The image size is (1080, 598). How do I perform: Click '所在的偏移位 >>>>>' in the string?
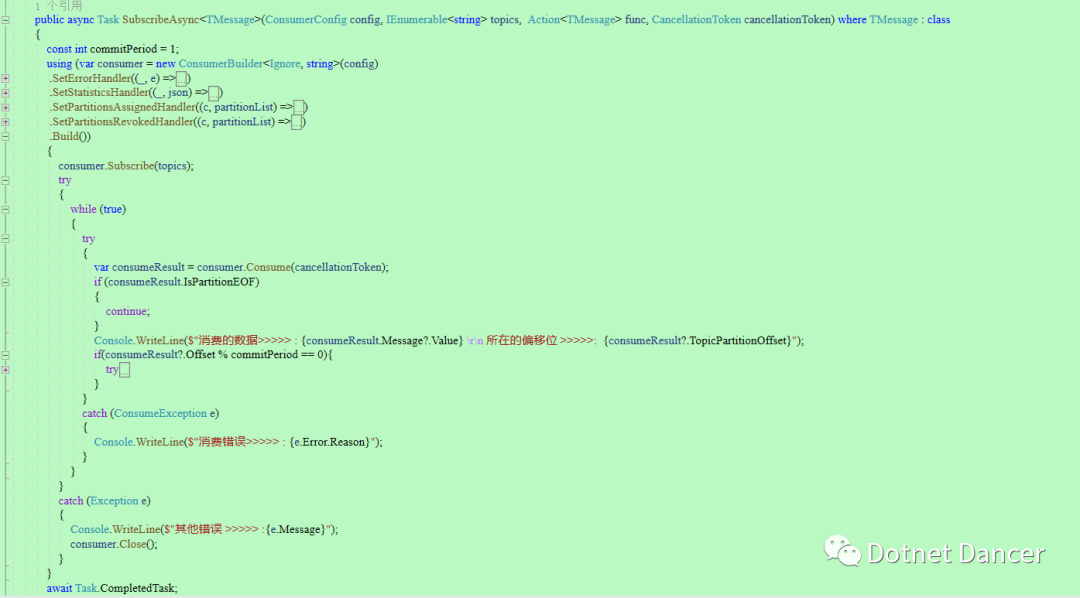point(539,340)
